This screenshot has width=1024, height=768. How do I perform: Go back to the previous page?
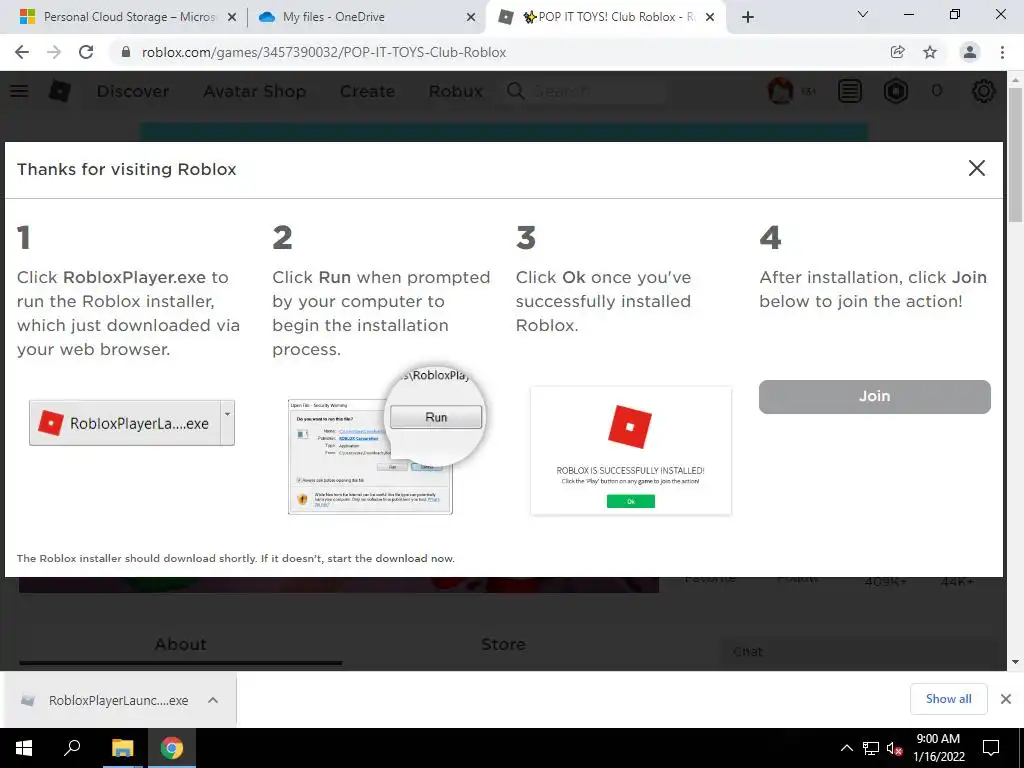click(x=22, y=52)
